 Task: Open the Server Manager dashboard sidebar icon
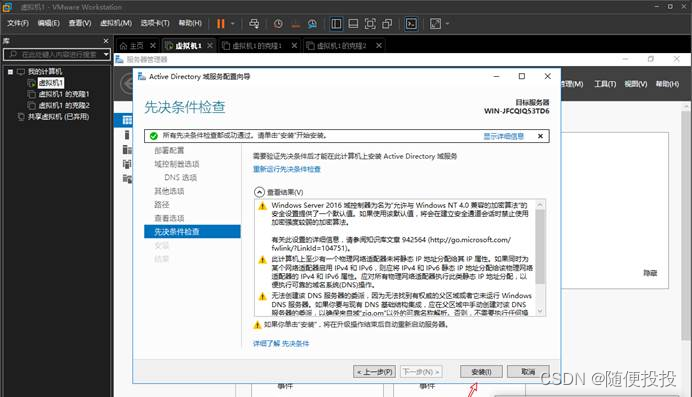pos(127,120)
